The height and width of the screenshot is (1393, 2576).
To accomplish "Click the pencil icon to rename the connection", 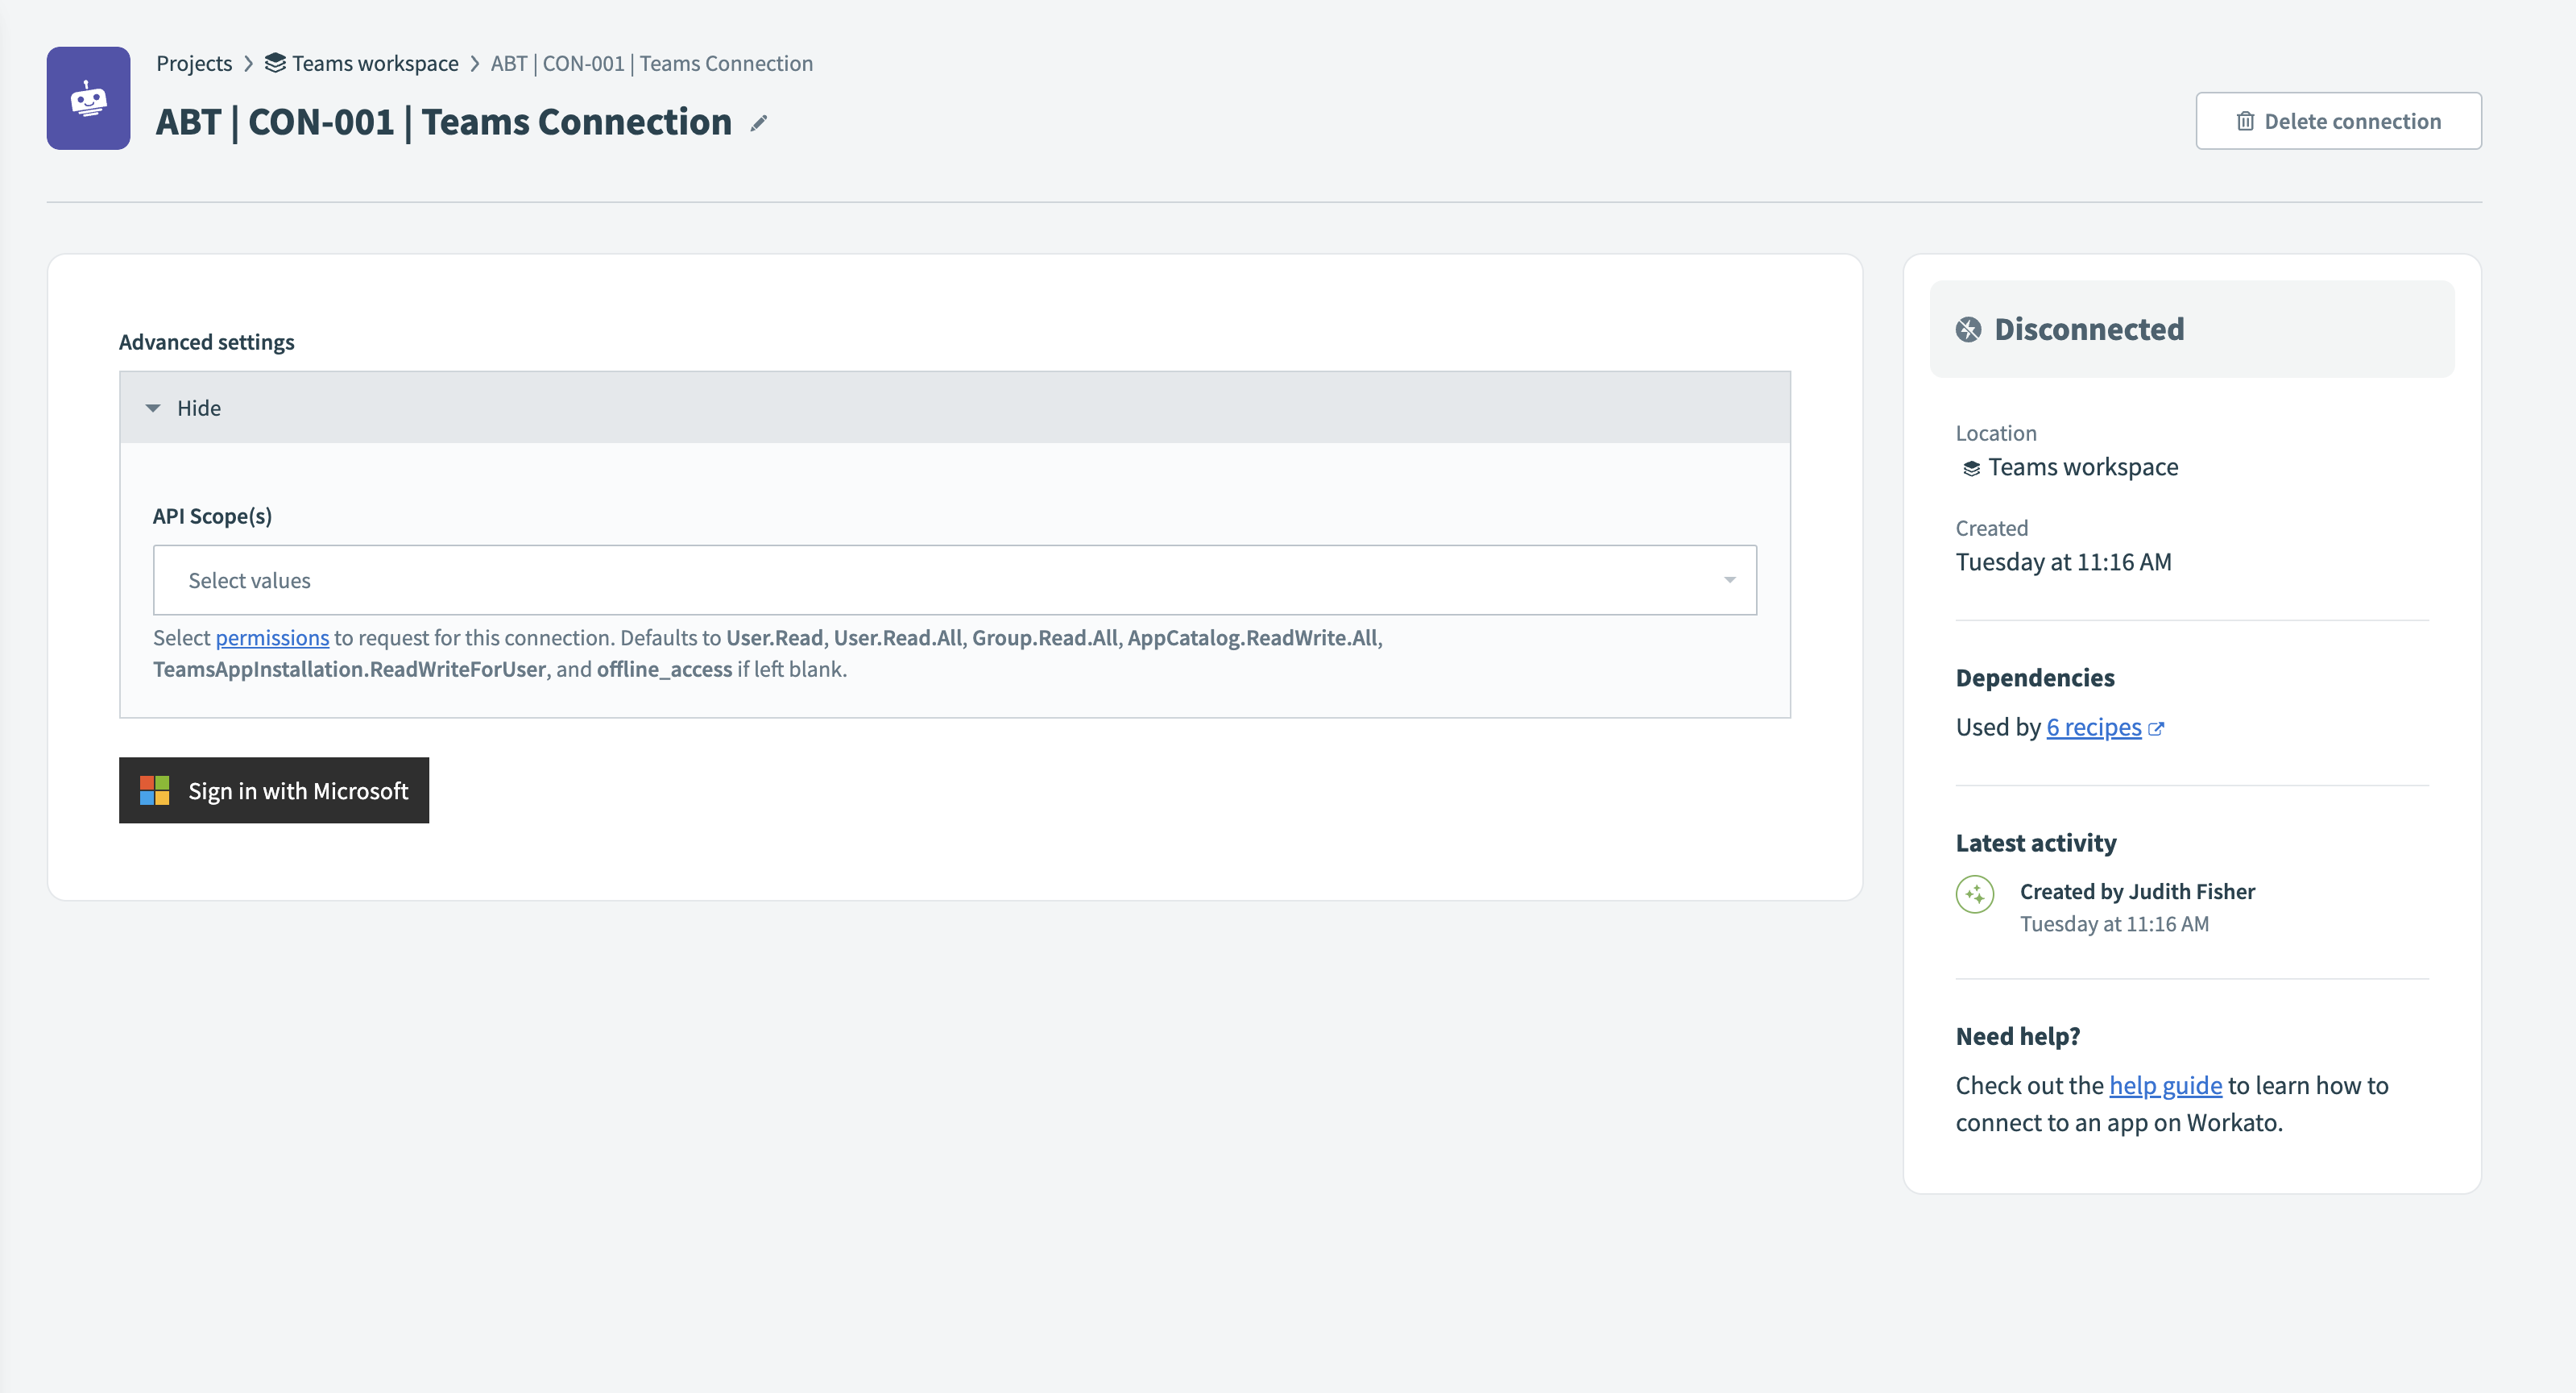I will 760,122.
